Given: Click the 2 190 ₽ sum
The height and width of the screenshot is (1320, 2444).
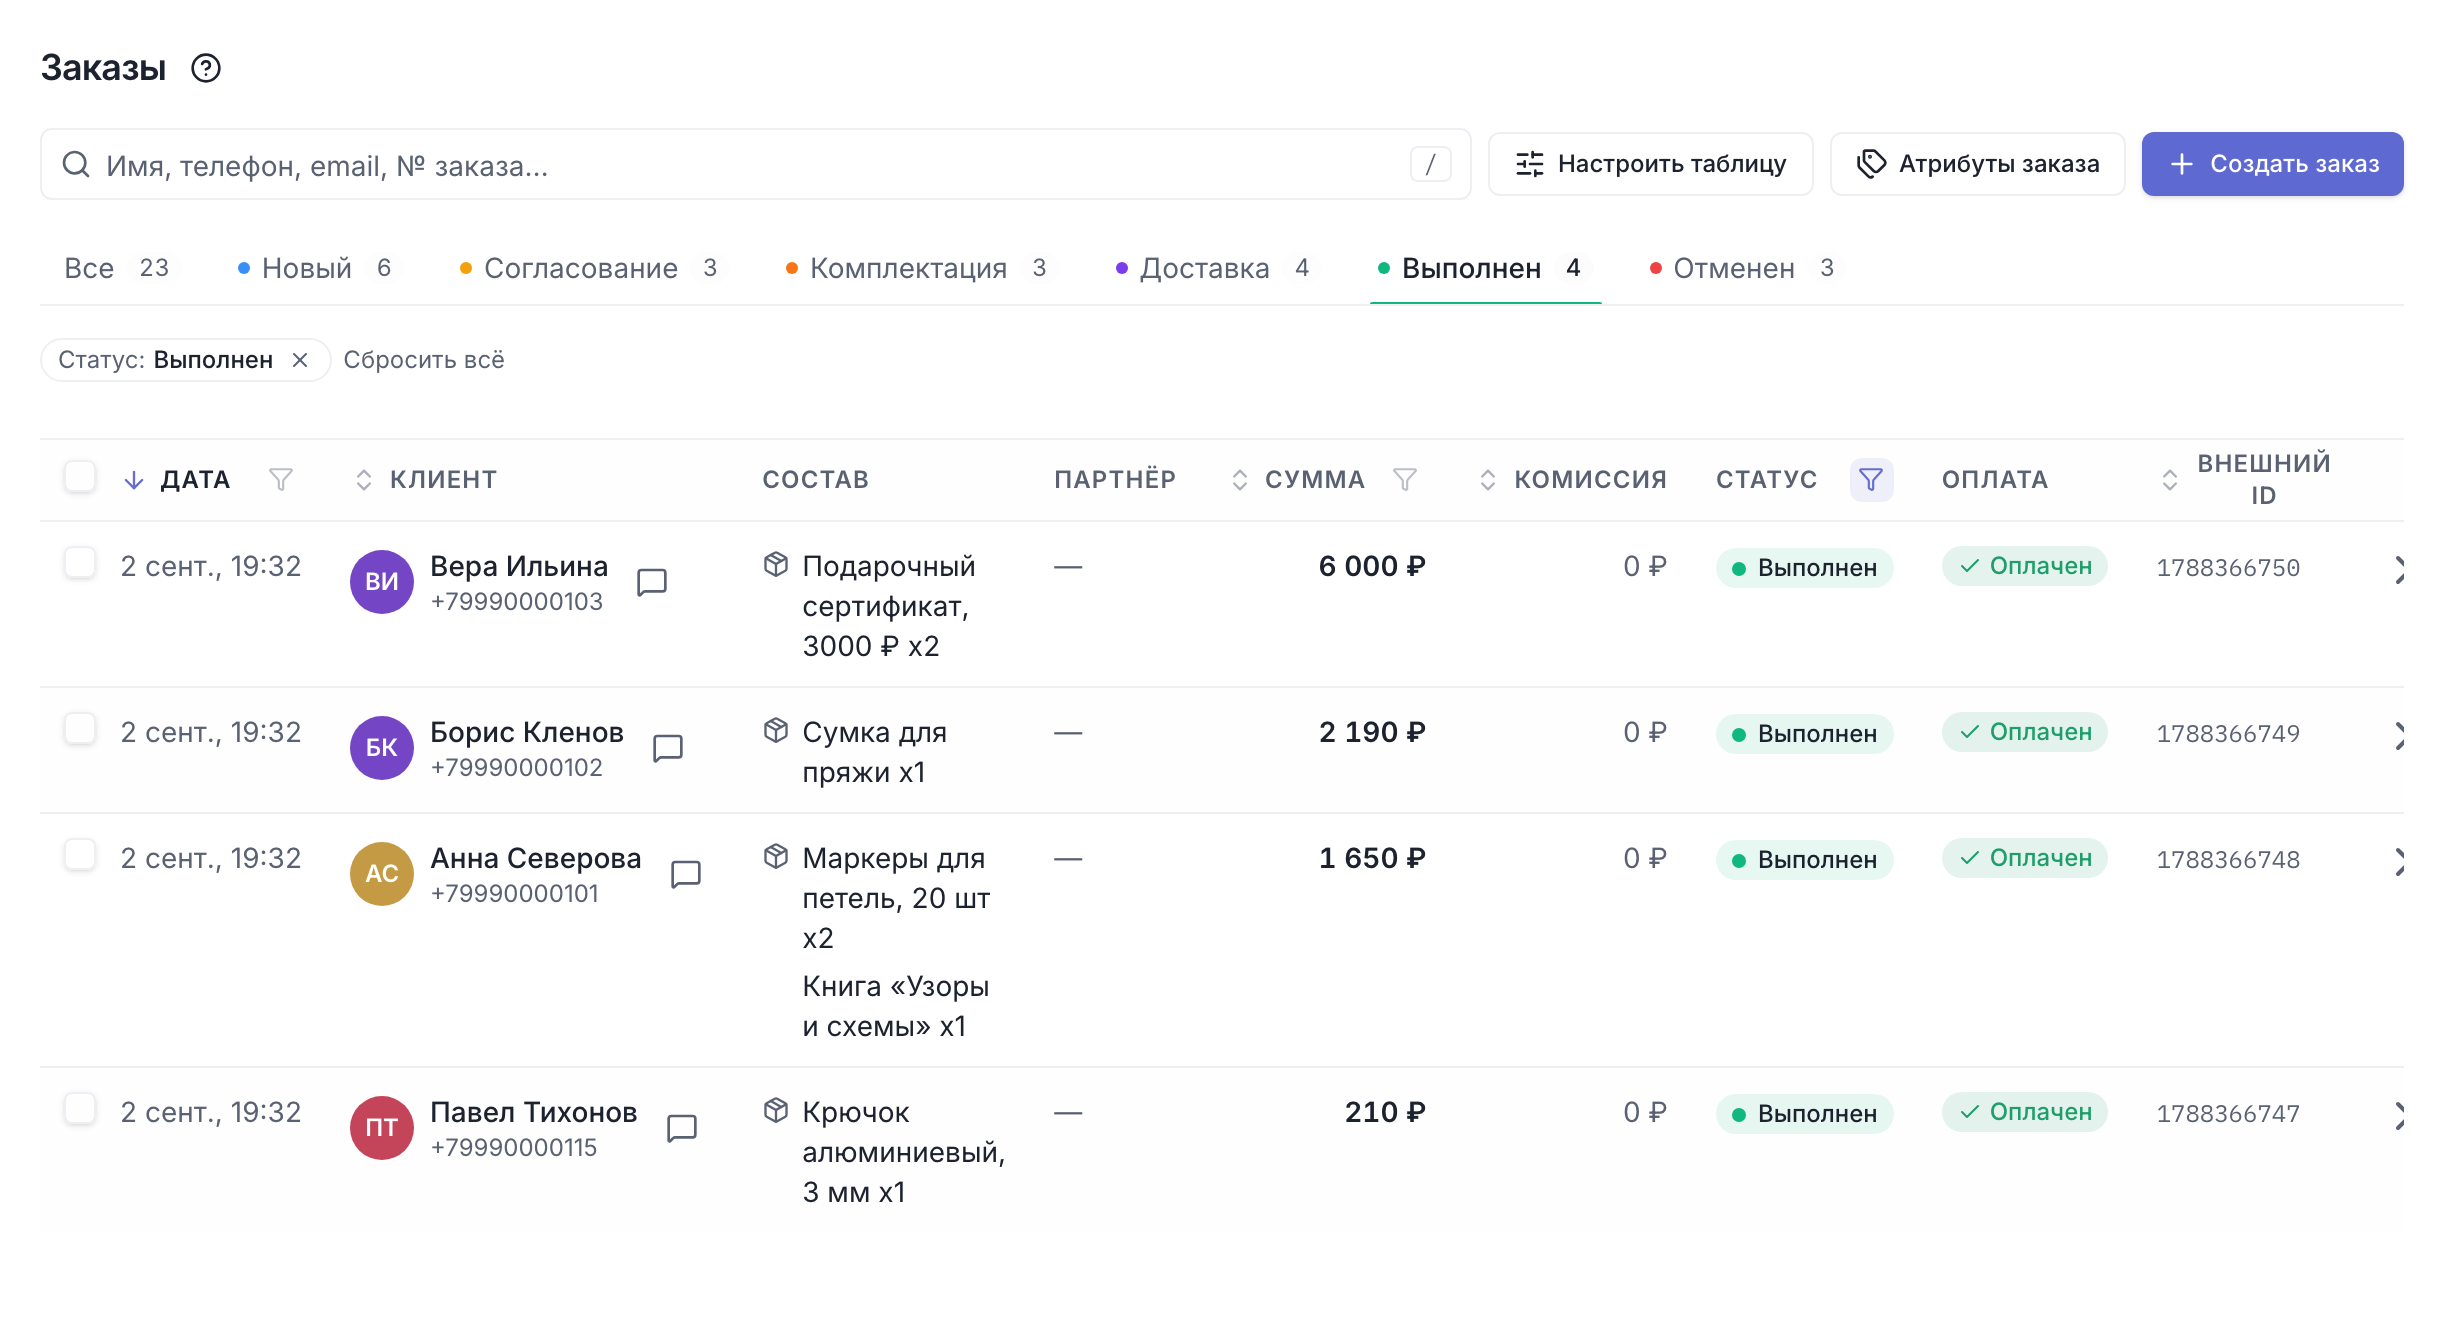Looking at the screenshot, I should (x=1372, y=732).
